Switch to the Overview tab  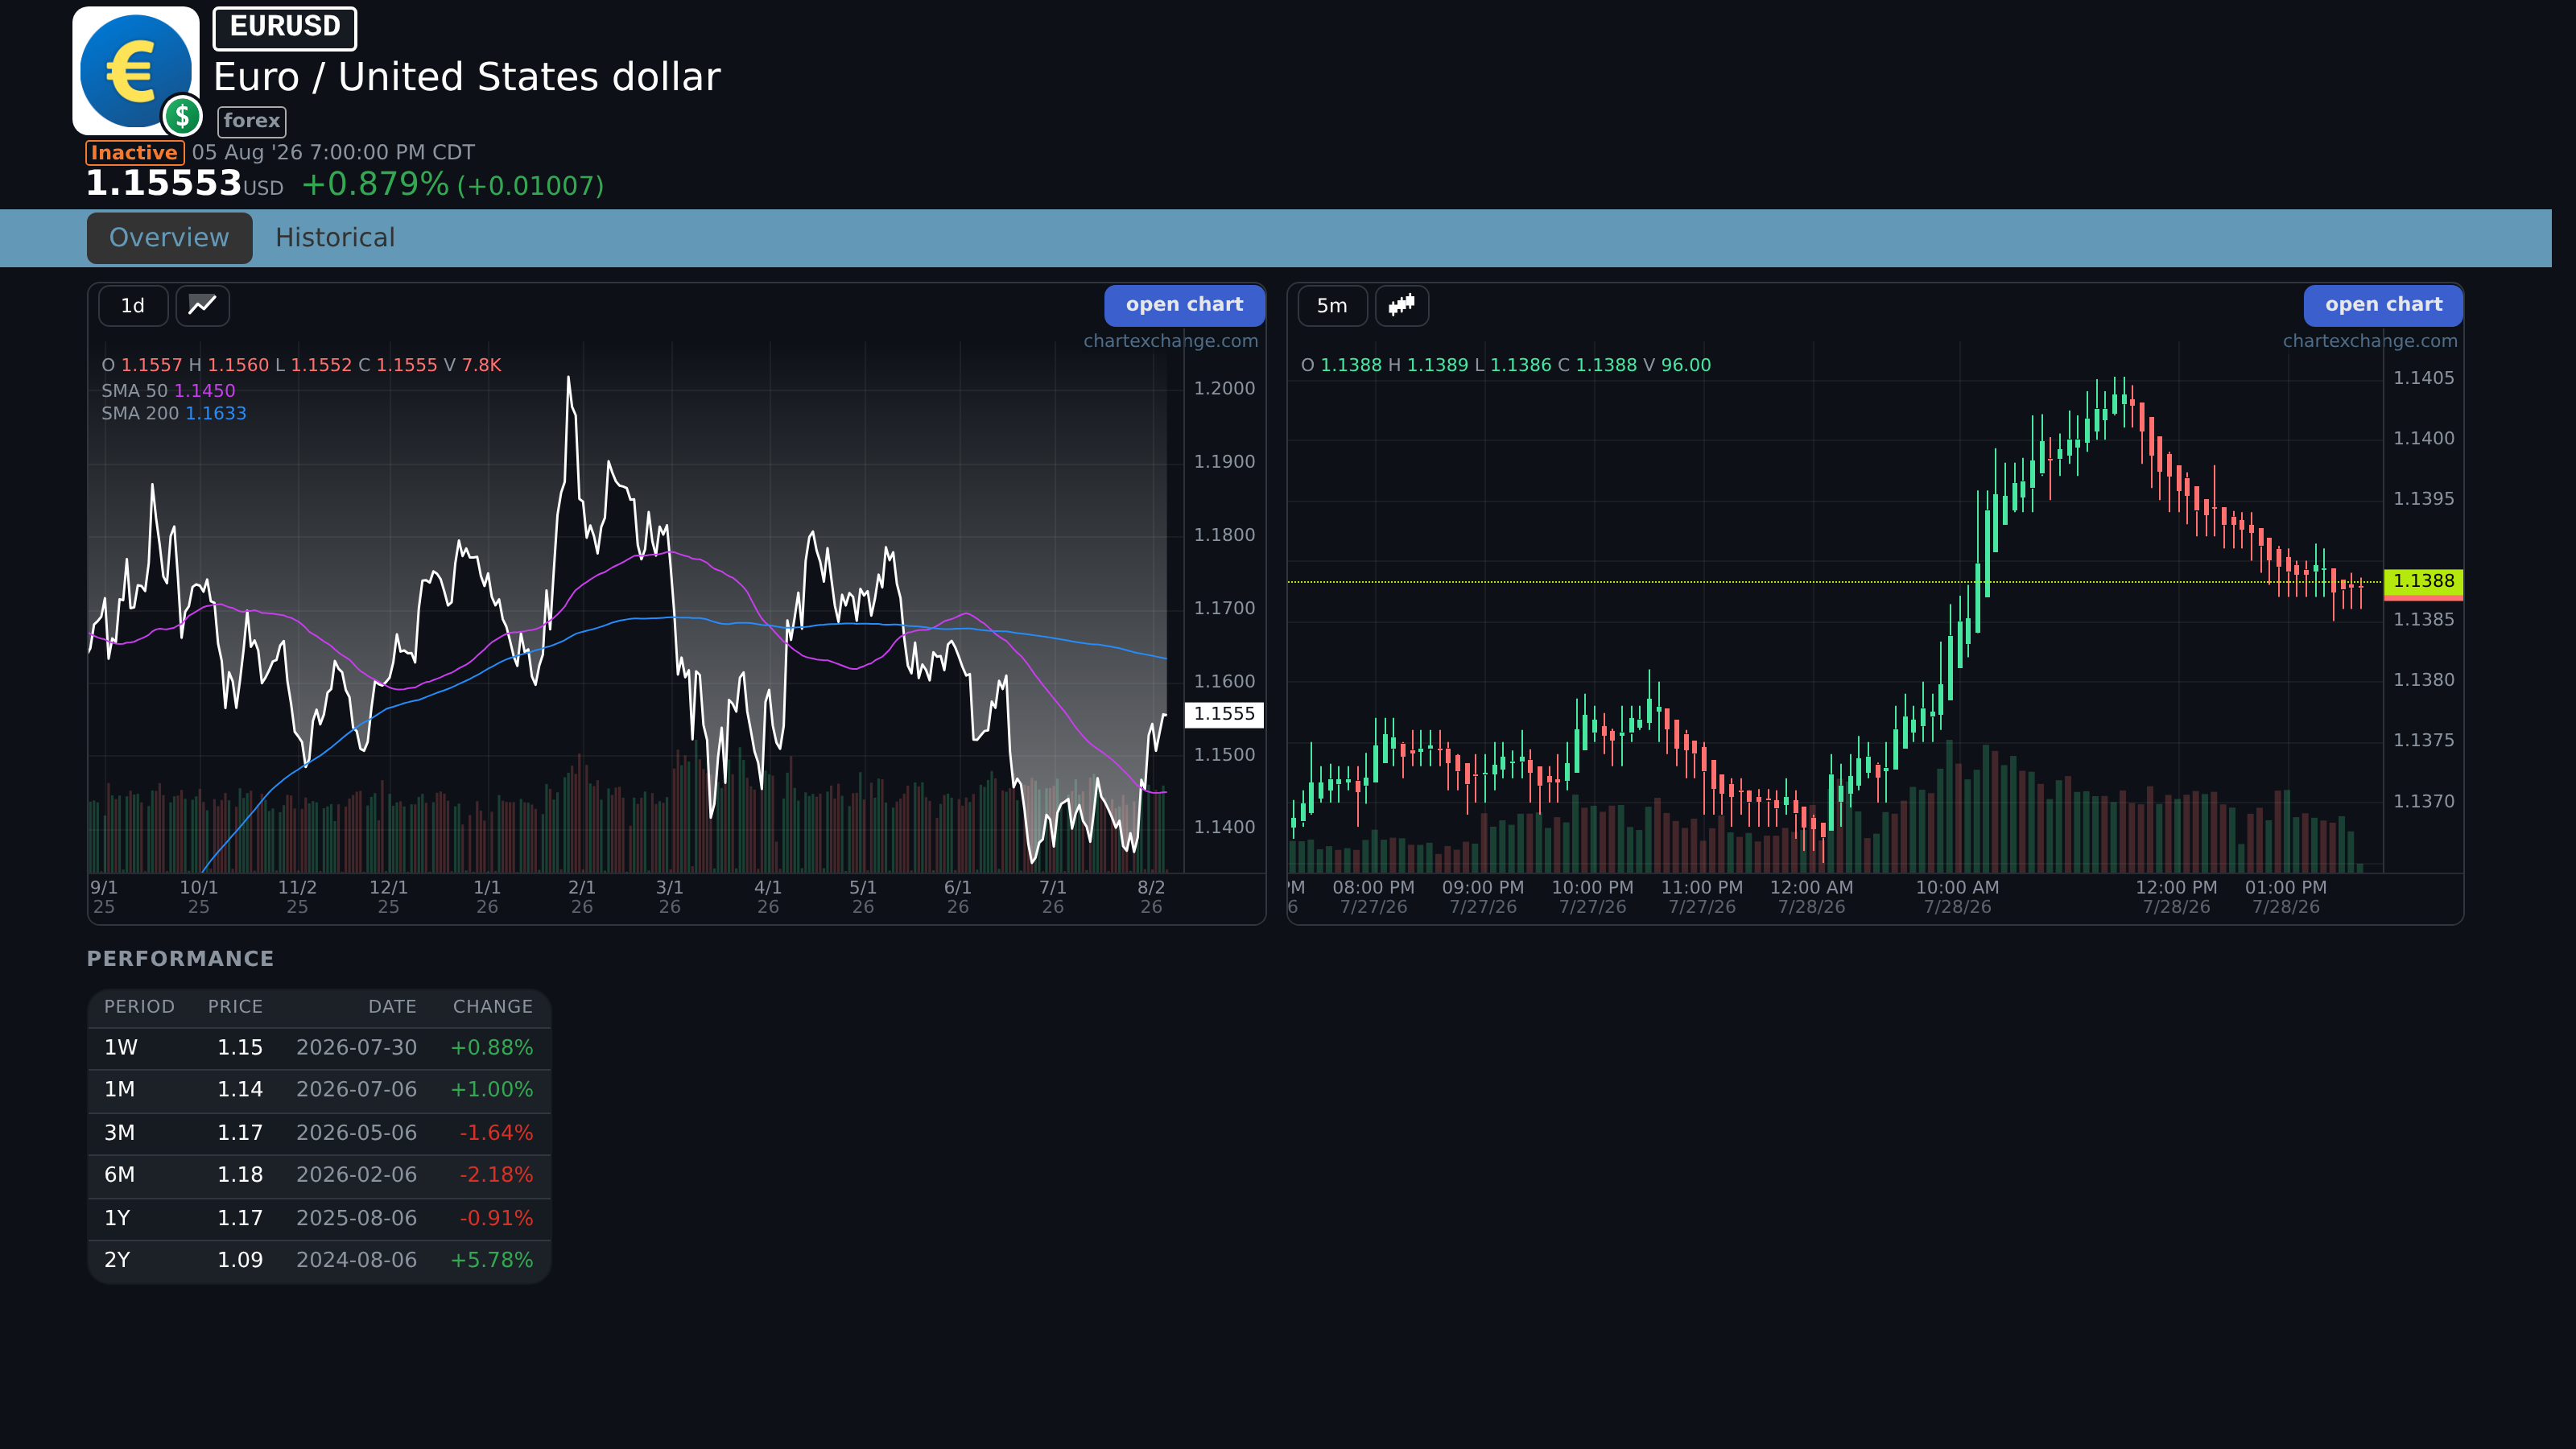point(169,238)
